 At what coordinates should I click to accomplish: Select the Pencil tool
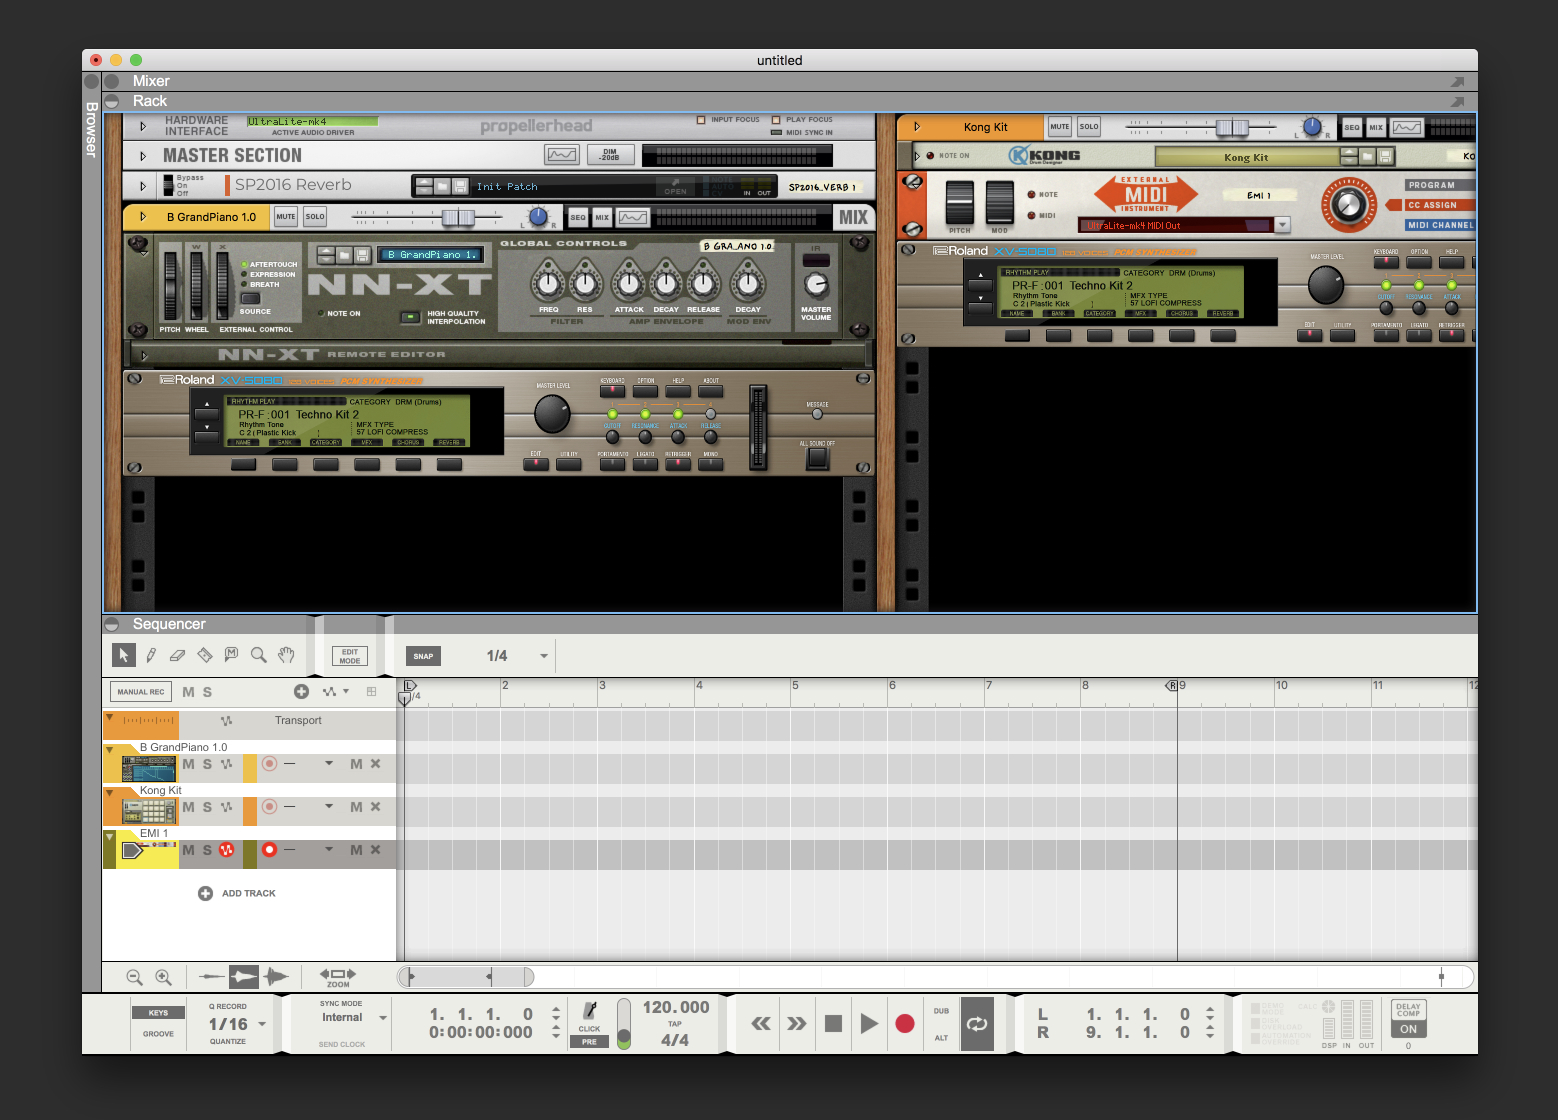151,655
